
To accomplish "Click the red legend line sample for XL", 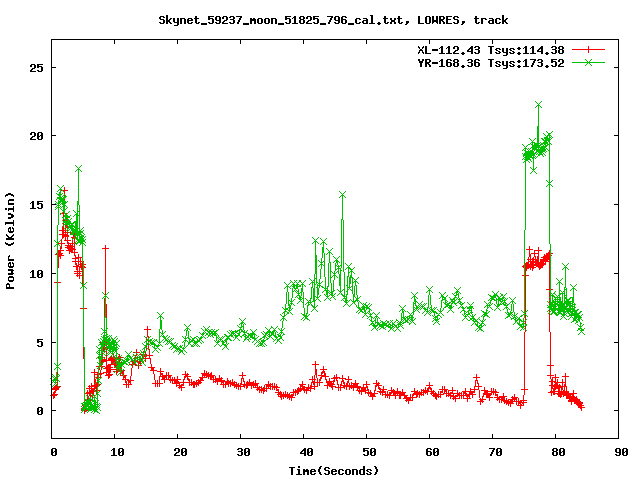I will tap(588, 50).
